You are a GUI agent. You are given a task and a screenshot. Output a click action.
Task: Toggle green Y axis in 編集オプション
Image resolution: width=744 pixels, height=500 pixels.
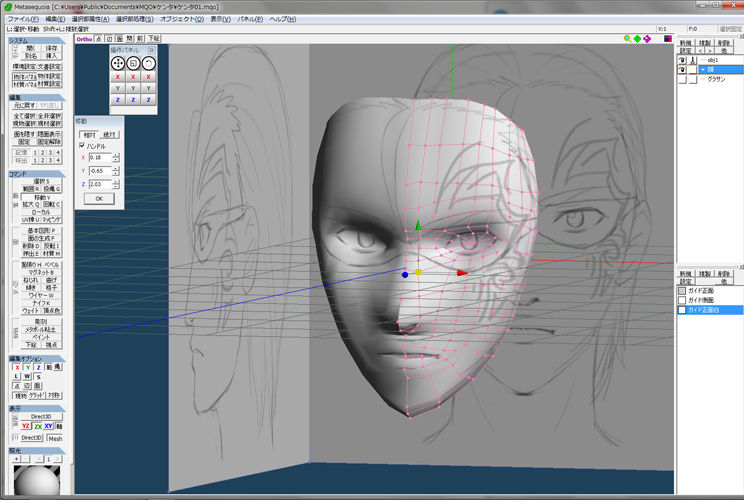pos(28,367)
